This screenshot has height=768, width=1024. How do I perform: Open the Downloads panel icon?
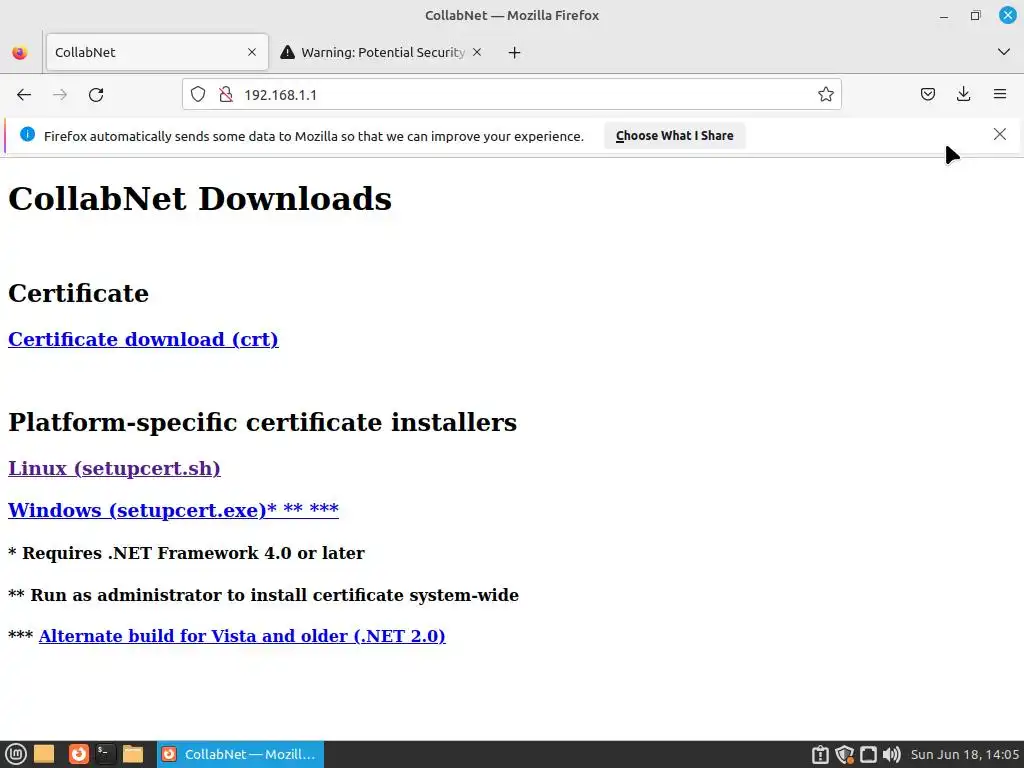[x=963, y=95]
